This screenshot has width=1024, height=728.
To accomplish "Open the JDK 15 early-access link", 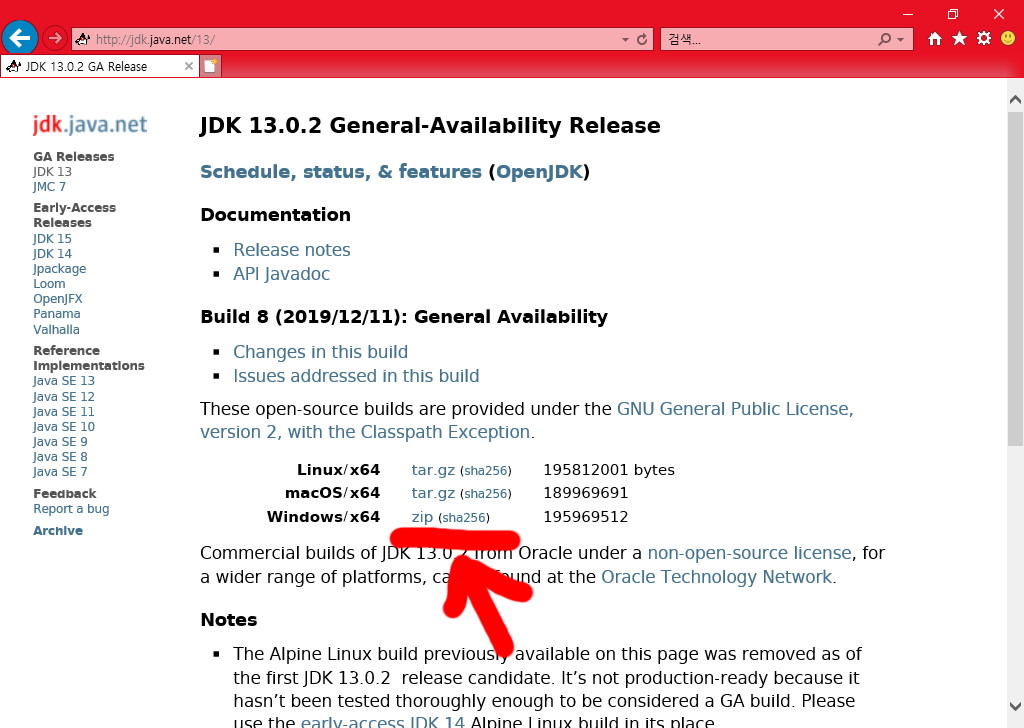I will pyautogui.click(x=52, y=238).
